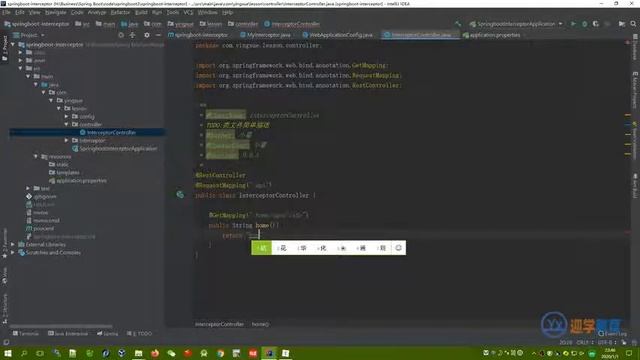
Task: Open Chrome from the taskbar
Action: [x=220, y=353]
